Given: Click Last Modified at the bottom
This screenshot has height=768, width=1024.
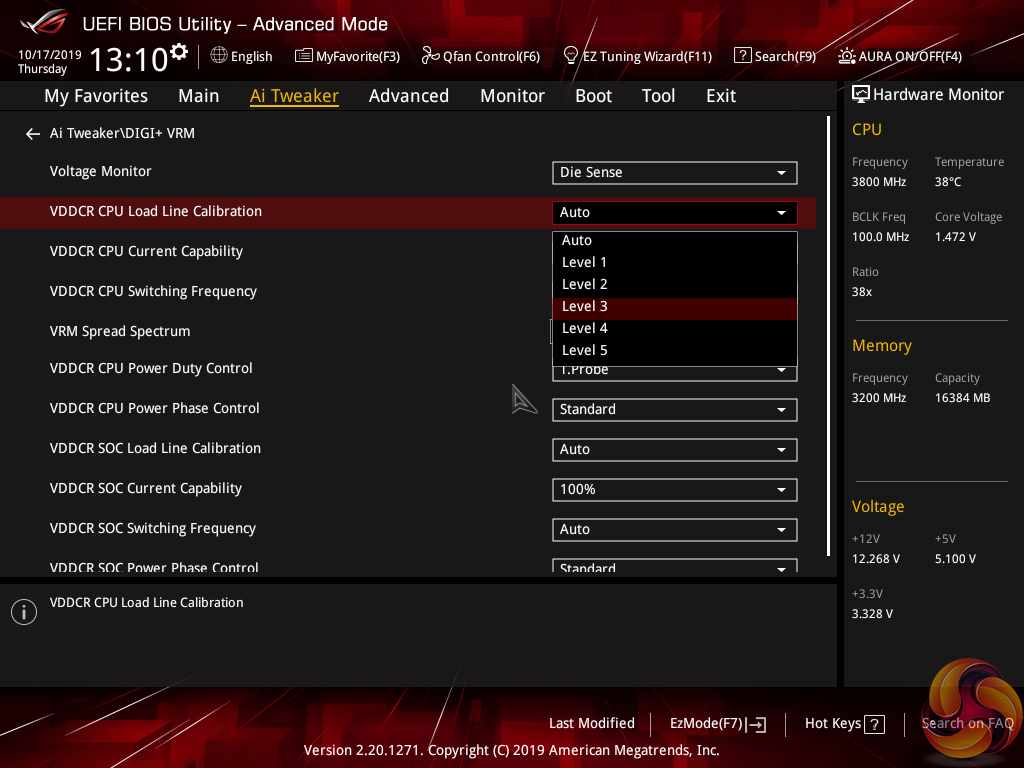Looking at the screenshot, I should (x=591, y=724).
